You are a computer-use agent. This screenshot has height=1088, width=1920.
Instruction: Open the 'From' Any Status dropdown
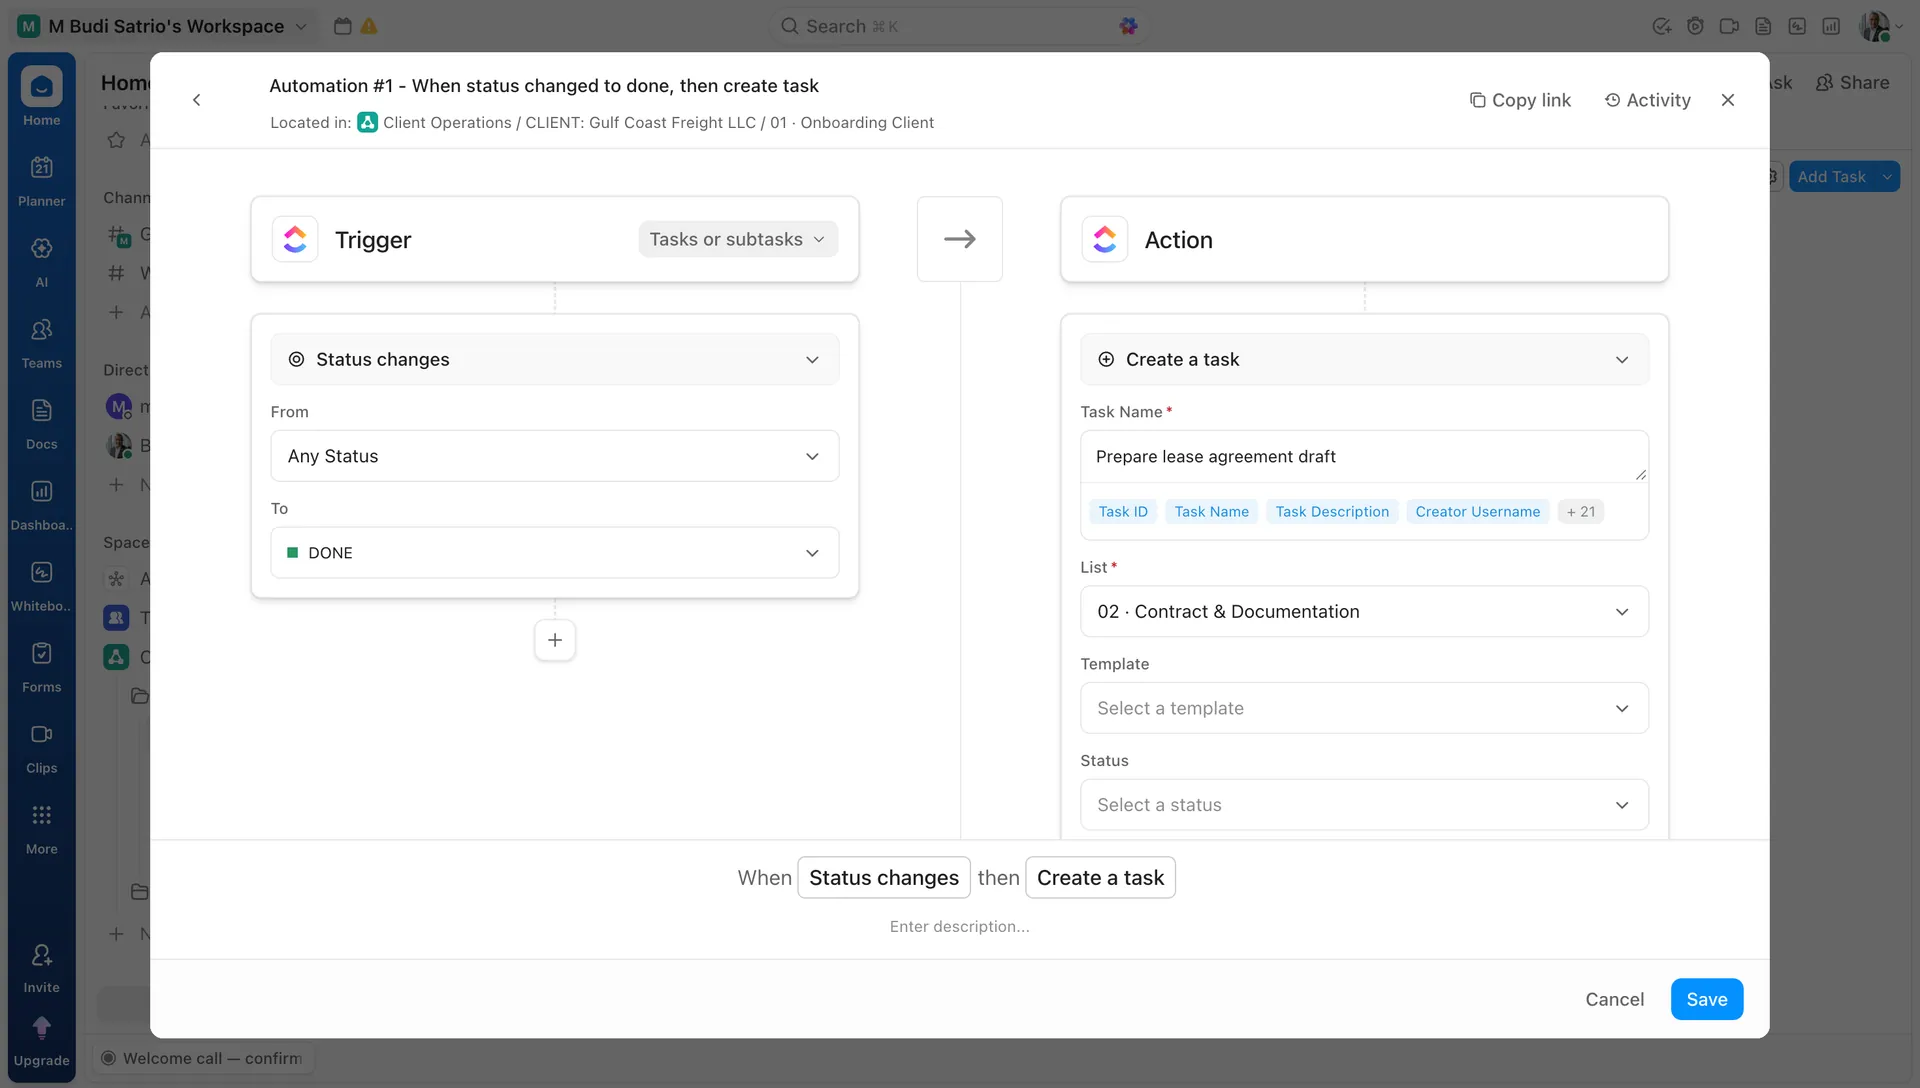tap(554, 456)
